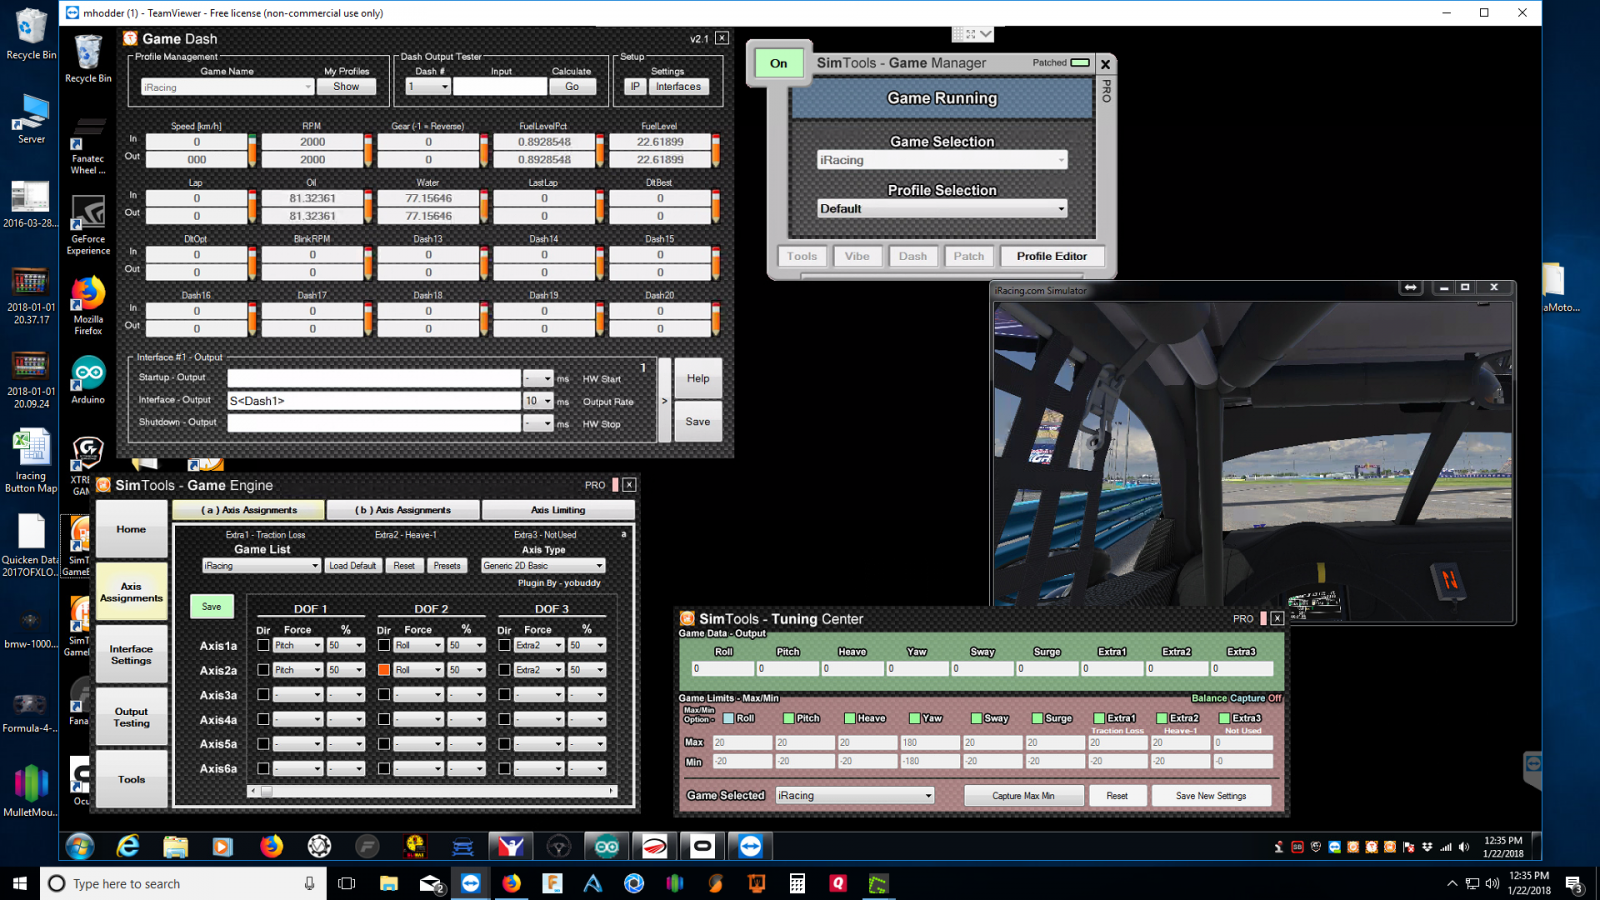This screenshot has height=900, width=1600.
Task: Click Game Engine horizontal scrollbar
Action: click(432, 791)
